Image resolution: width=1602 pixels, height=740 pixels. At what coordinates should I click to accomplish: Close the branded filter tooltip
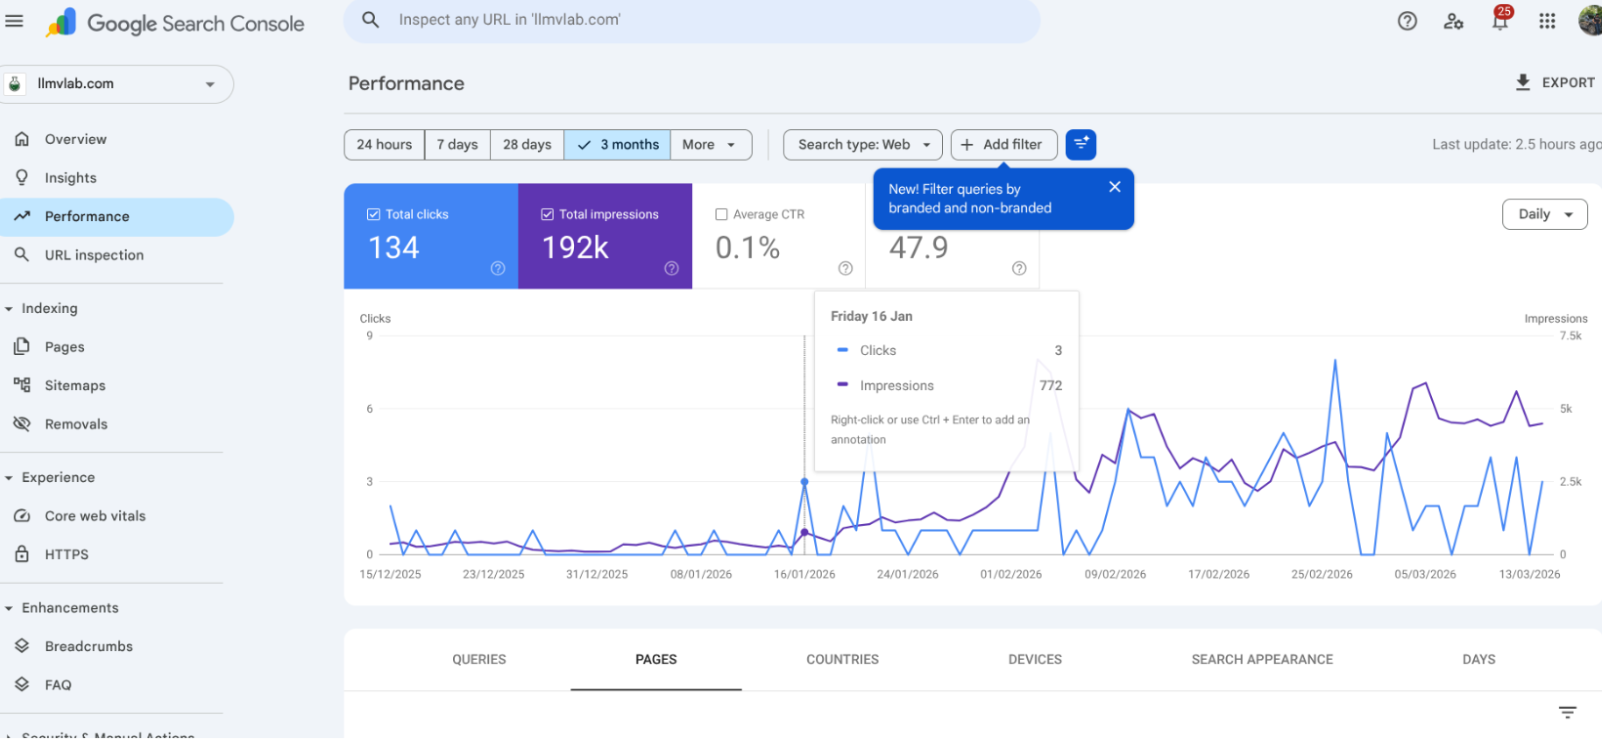(1114, 187)
